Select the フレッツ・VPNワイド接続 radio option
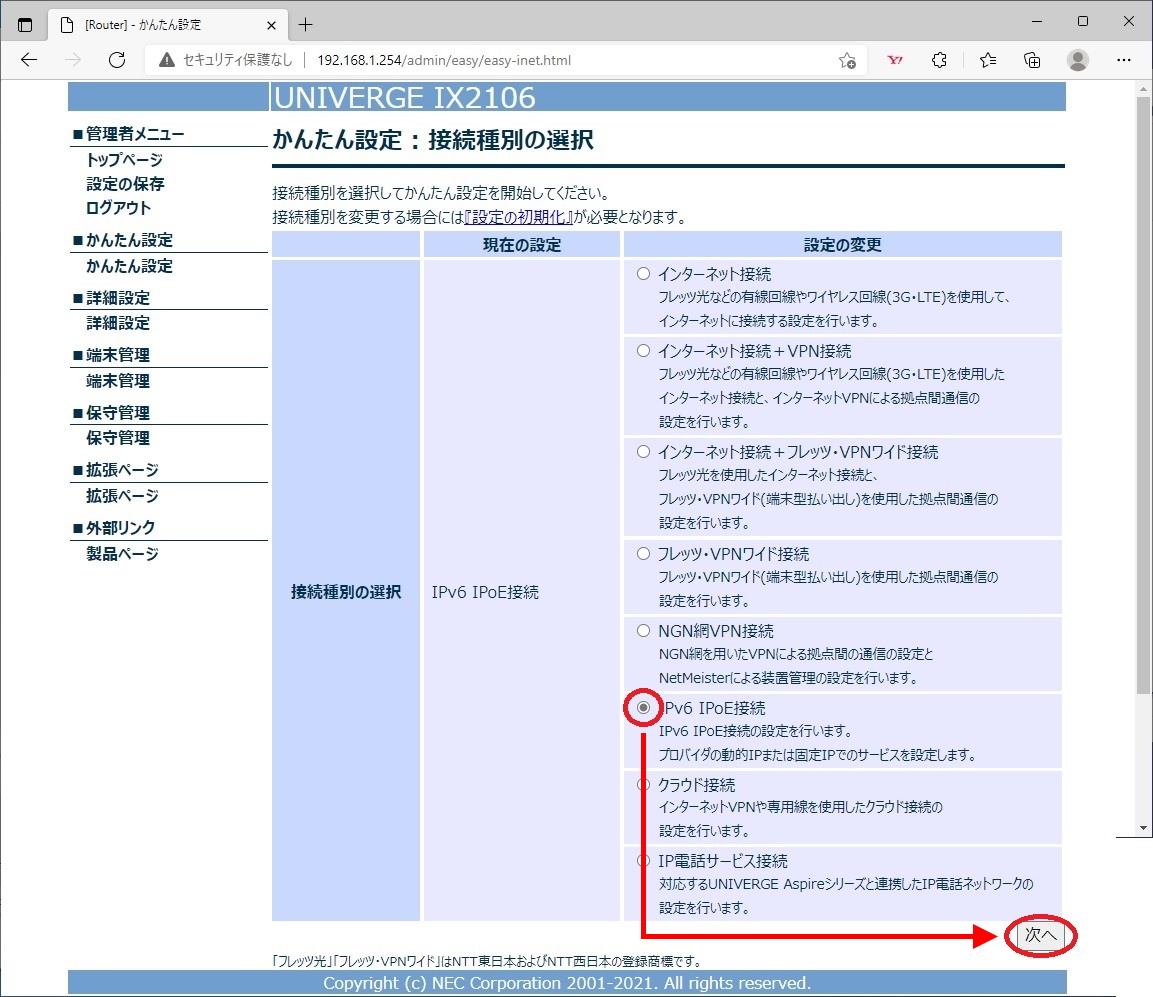The image size is (1153, 997). tap(643, 553)
